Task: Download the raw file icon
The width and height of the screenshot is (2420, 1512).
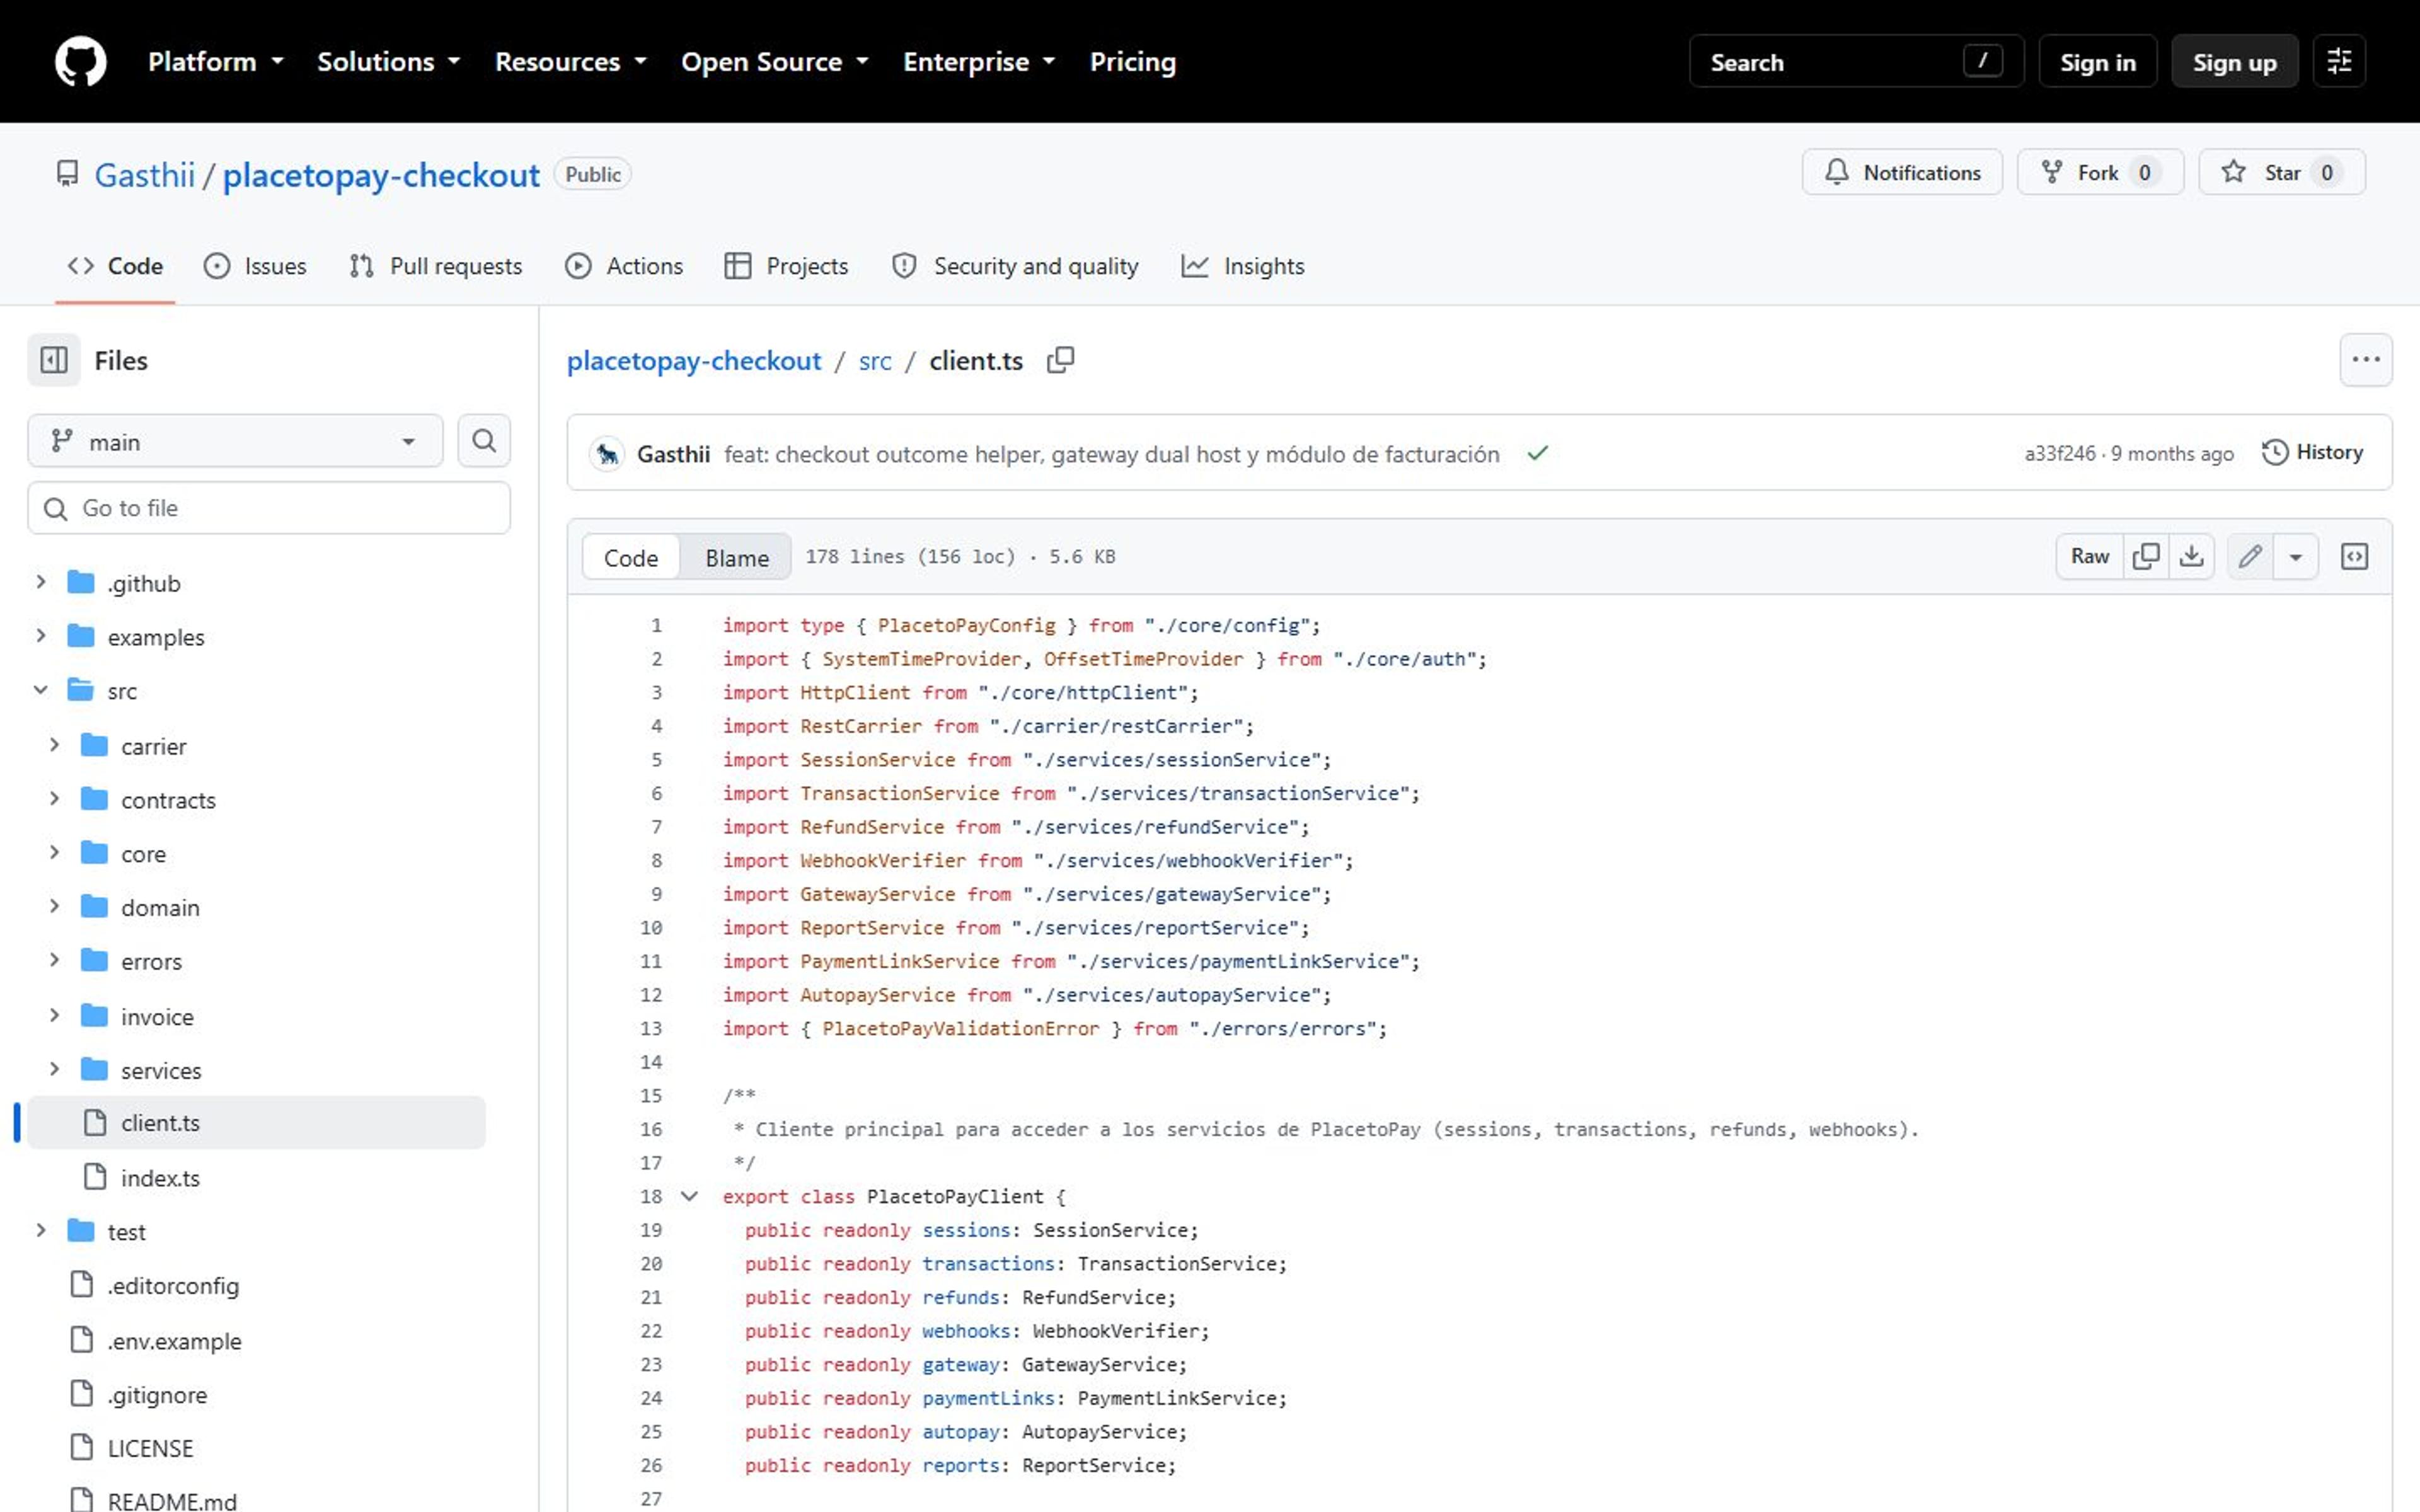Action: [2191, 557]
